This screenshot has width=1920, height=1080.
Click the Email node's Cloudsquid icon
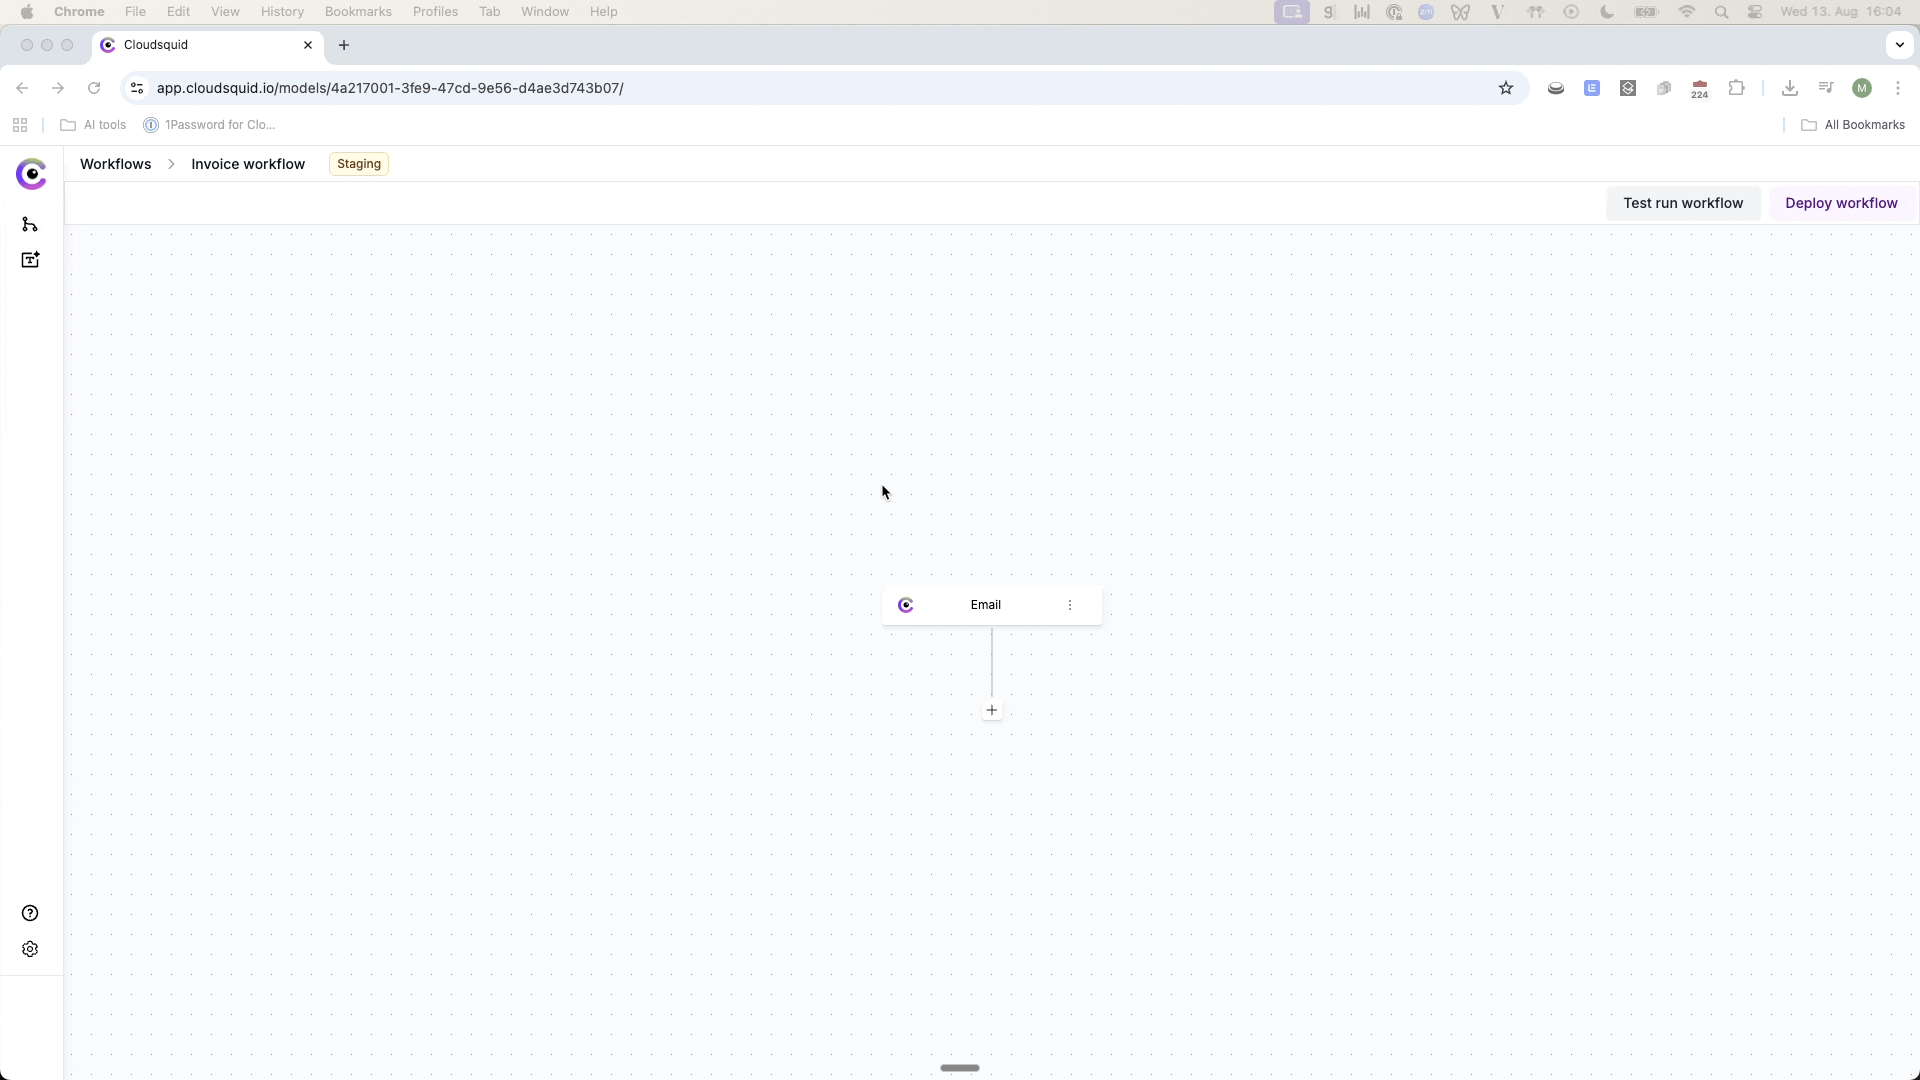click(x=906, y=605)
